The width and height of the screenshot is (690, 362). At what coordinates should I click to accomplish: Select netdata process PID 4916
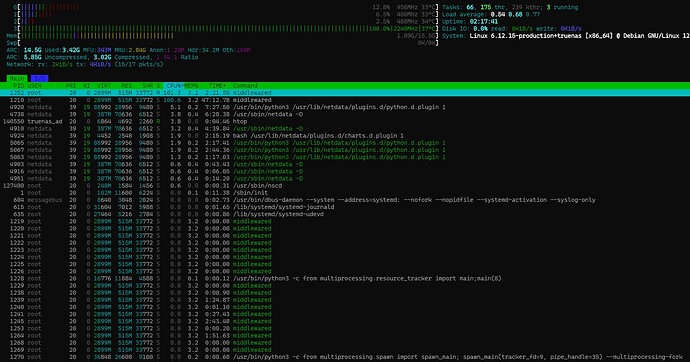click(x=345, y=172)
